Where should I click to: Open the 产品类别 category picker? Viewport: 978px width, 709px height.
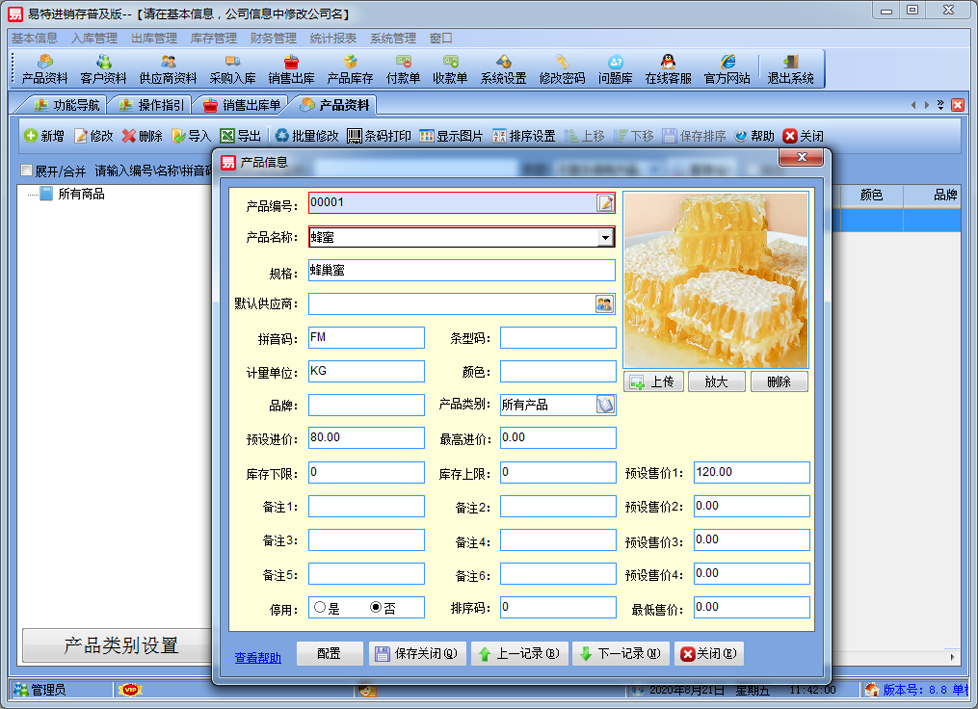[606, 405]
